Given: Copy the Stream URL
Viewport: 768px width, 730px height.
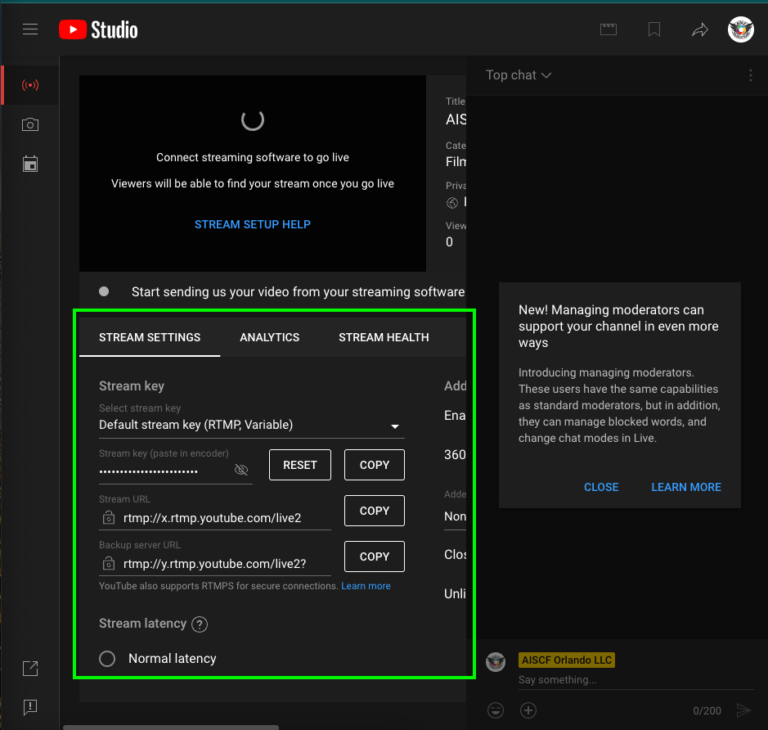Looking at the screenshot, I should (x=374, y=511).
